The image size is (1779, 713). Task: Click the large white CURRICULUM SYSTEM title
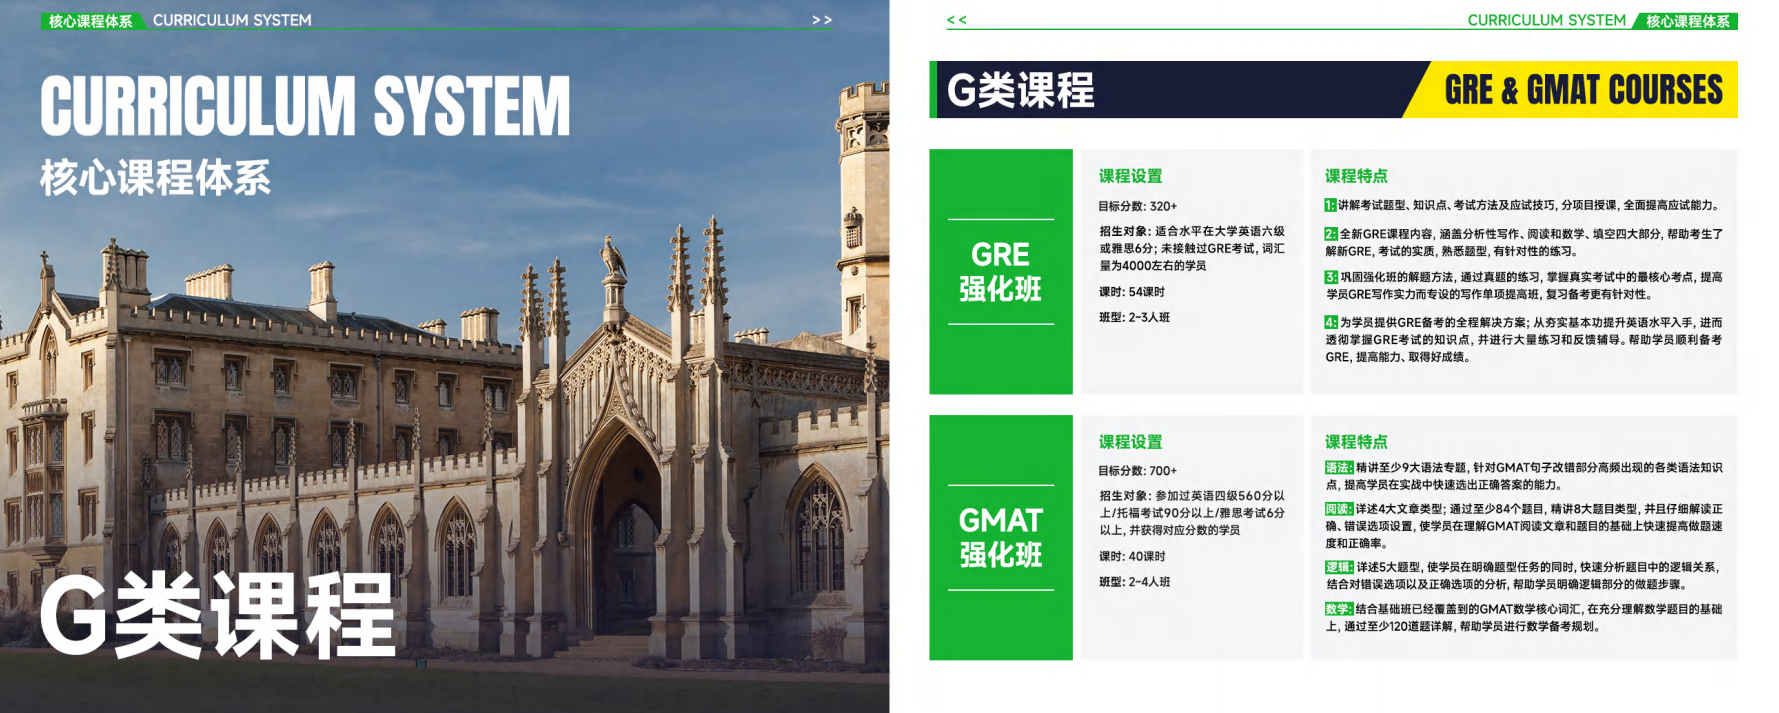305,106
